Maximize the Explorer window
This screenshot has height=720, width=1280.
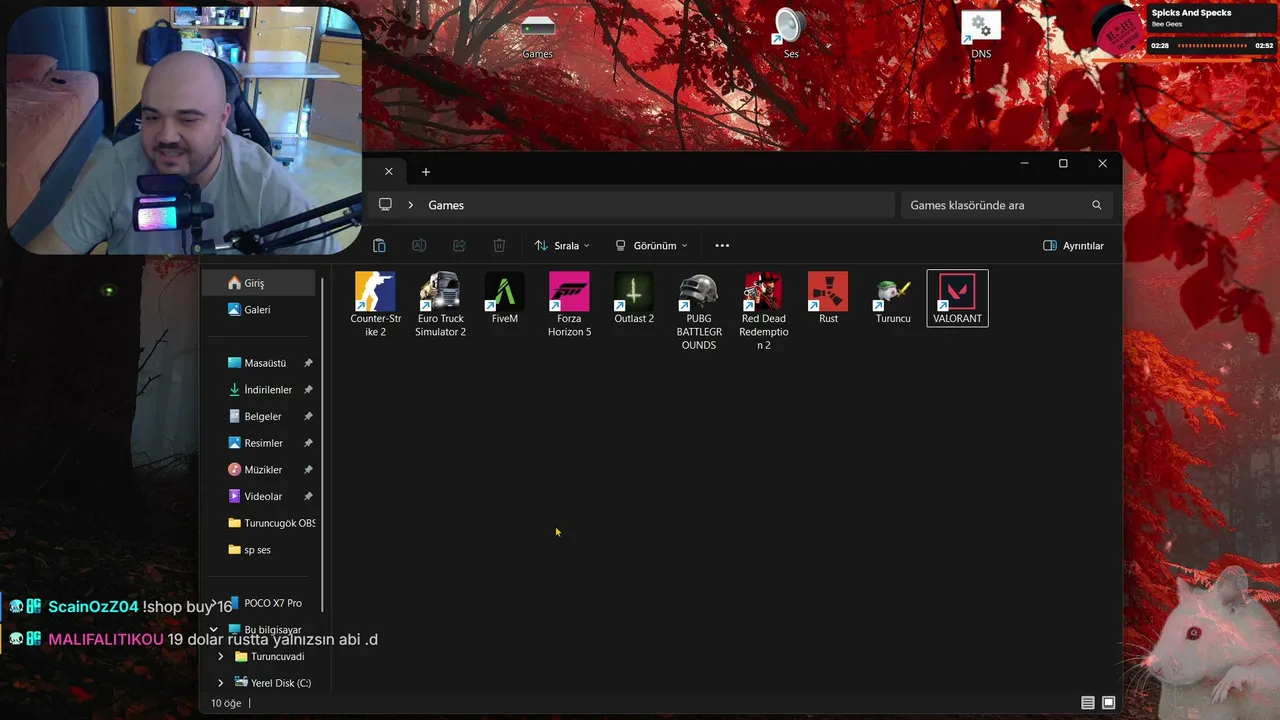coord(1063,163)
